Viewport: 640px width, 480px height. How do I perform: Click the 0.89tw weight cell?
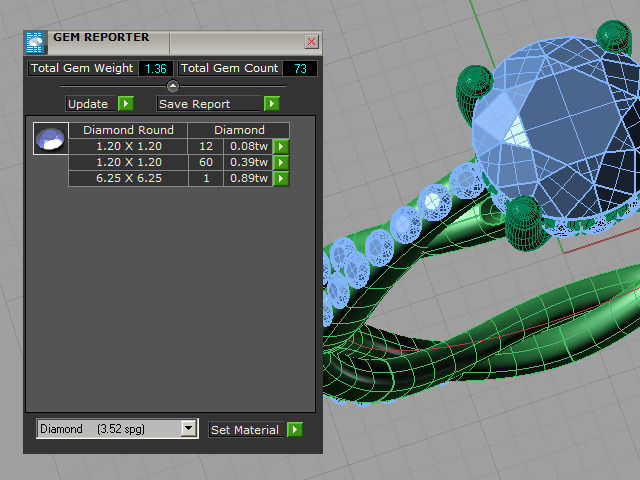click(x=248, y=178)
